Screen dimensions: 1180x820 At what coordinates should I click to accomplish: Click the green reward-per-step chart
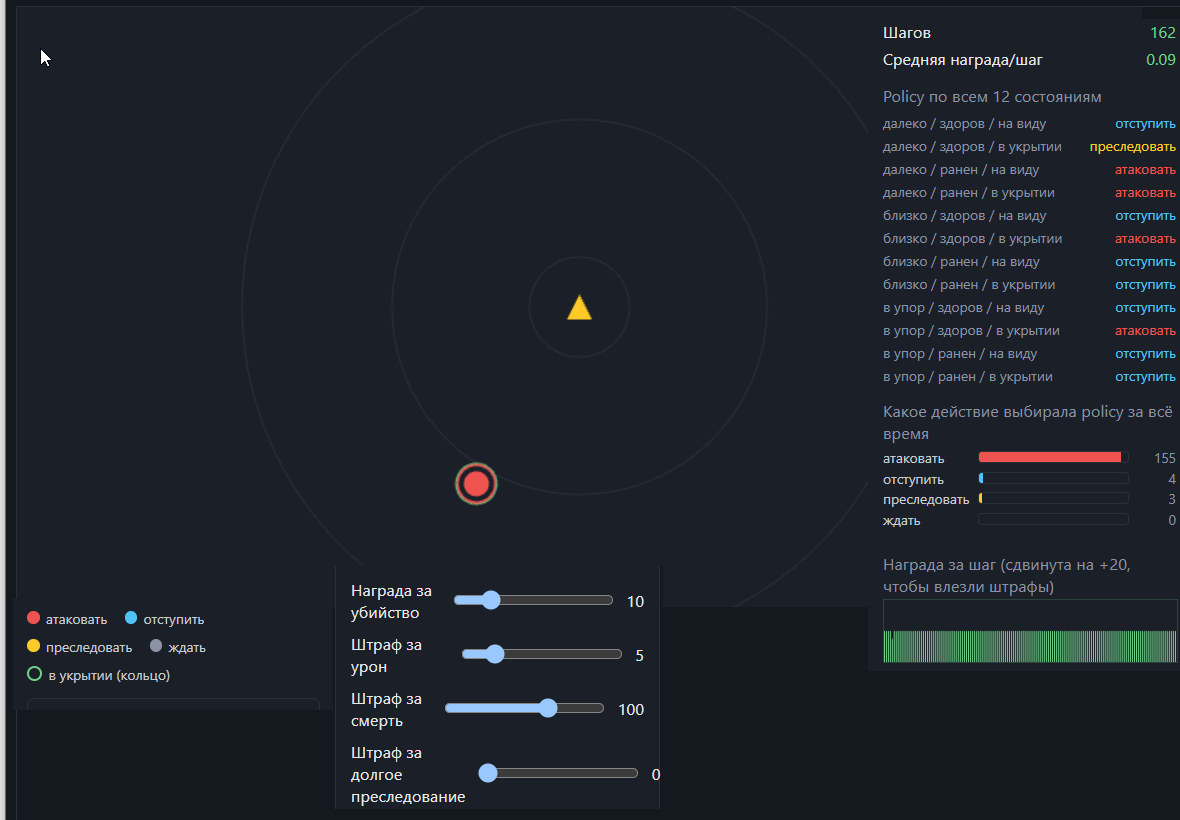coord(1029,631)
